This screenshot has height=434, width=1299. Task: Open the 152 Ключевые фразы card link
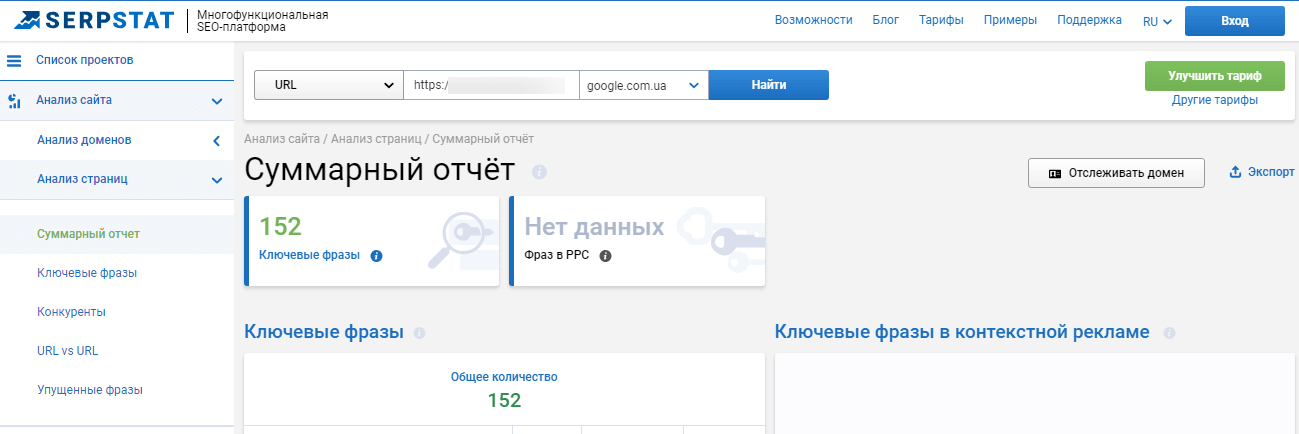coord(309,255)
